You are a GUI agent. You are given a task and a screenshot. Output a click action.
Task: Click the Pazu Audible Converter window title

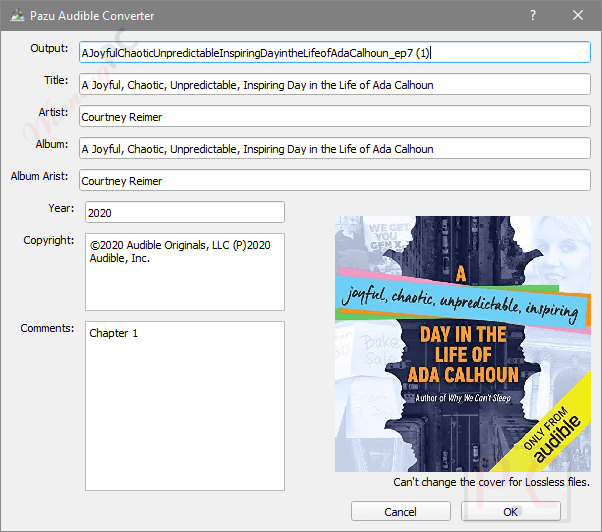coord(92,16)
